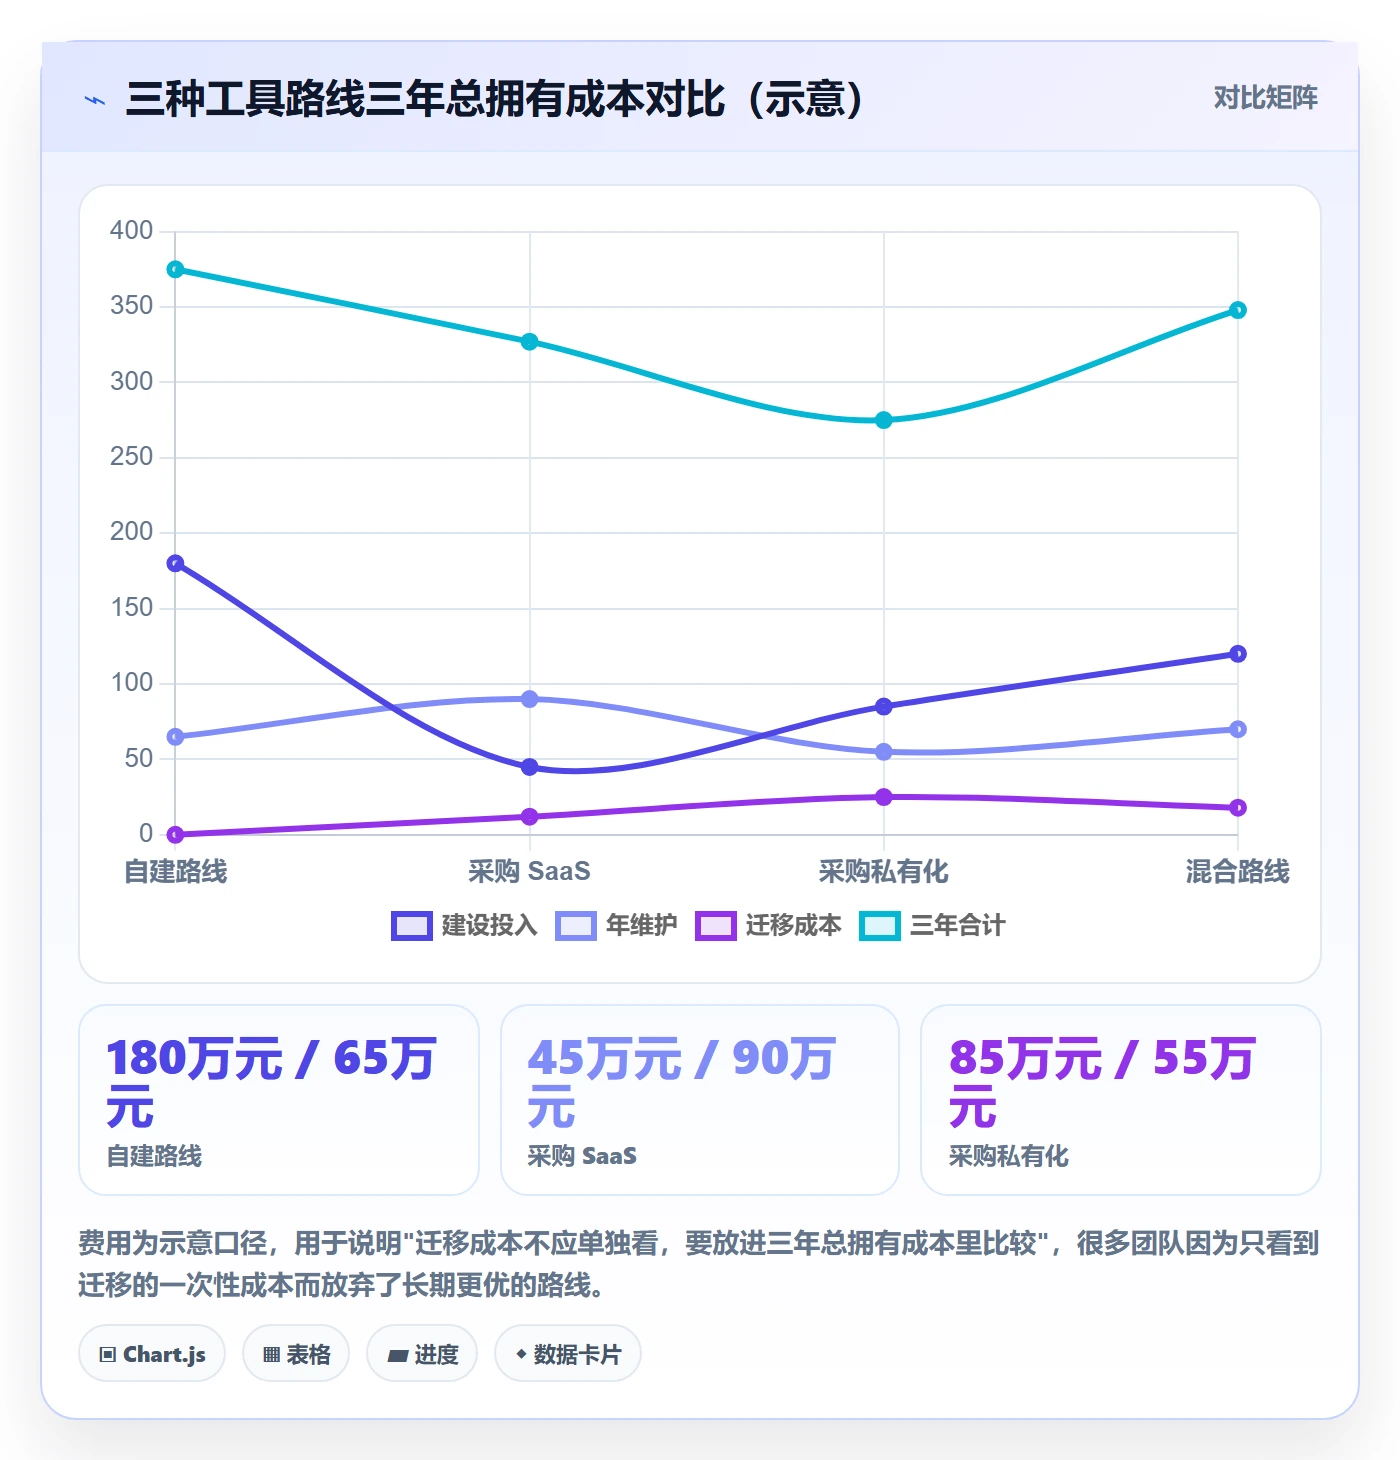Viewport: 1400px width, 1460px height.
Task: Click the 对比矩阵 label in the header
Action: pyautogui.click(x=1265, y=98)
